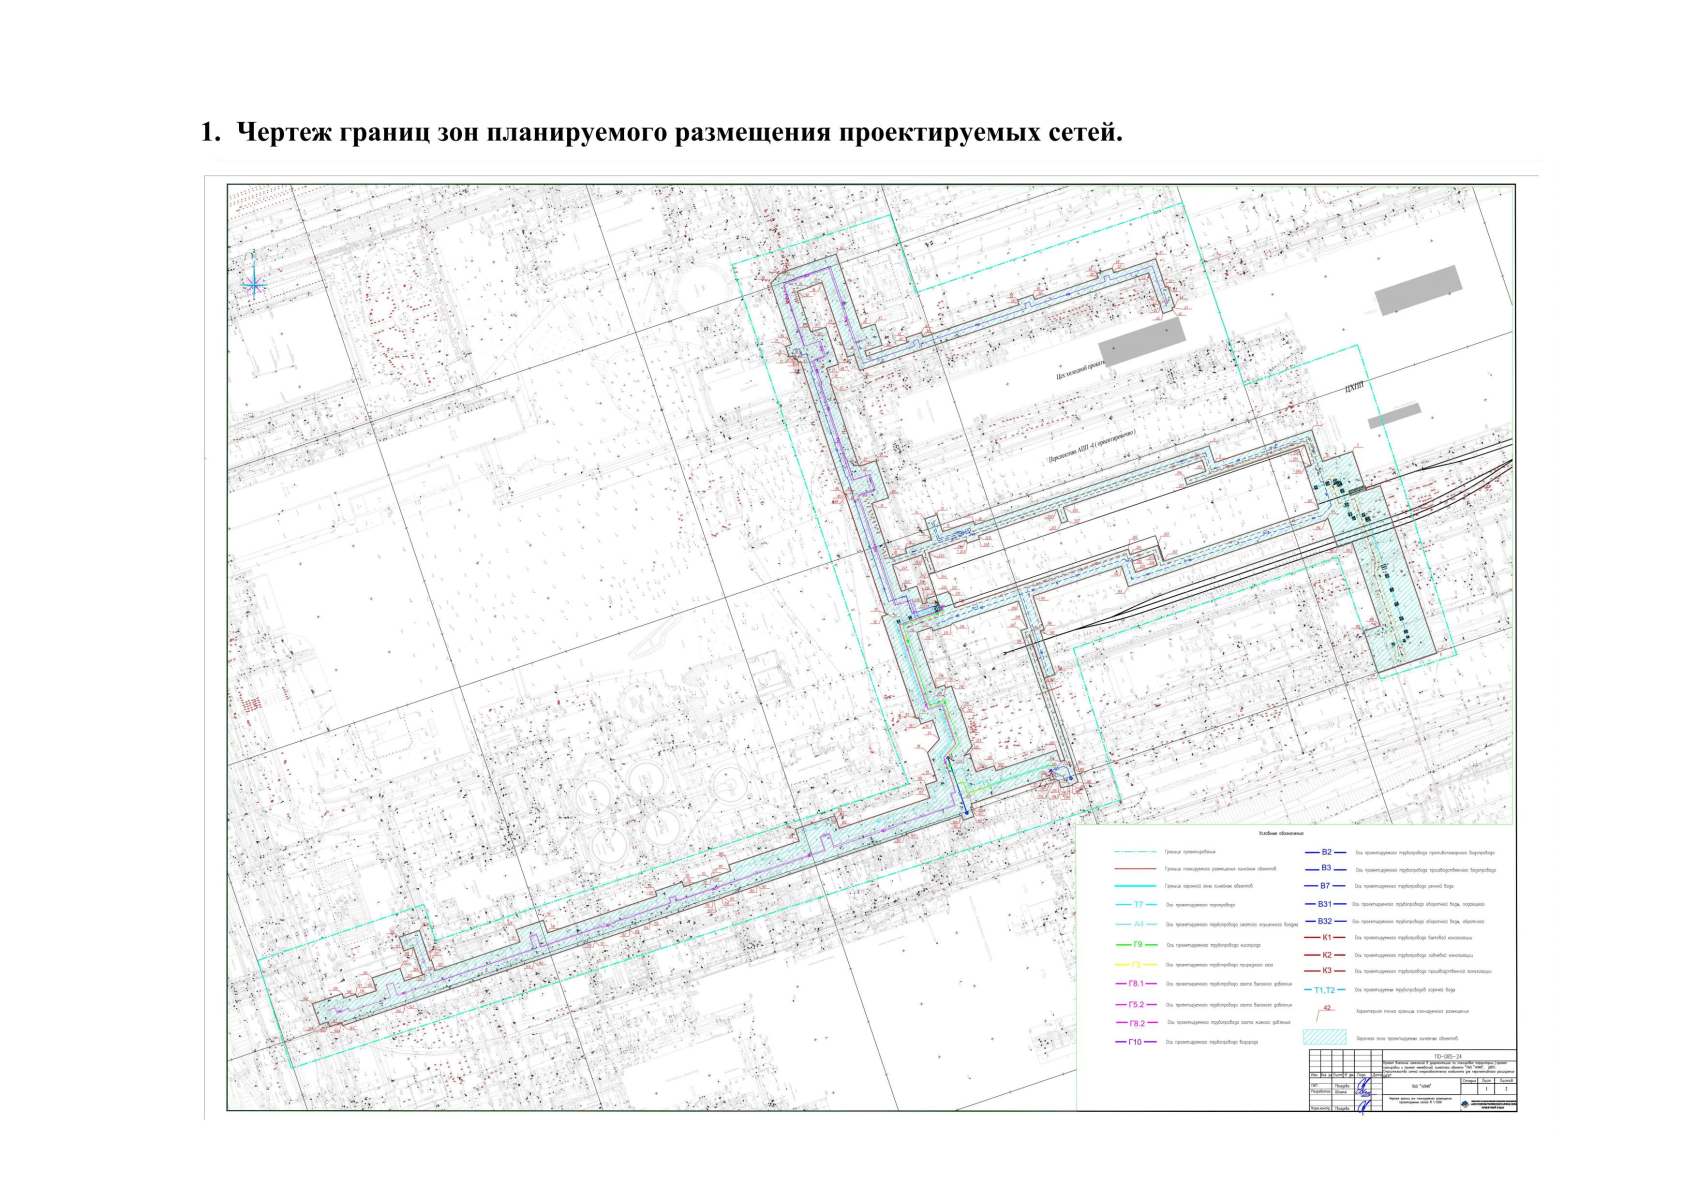Click the ПО-085-24 drawing number cell

tap(1446, 1054)
